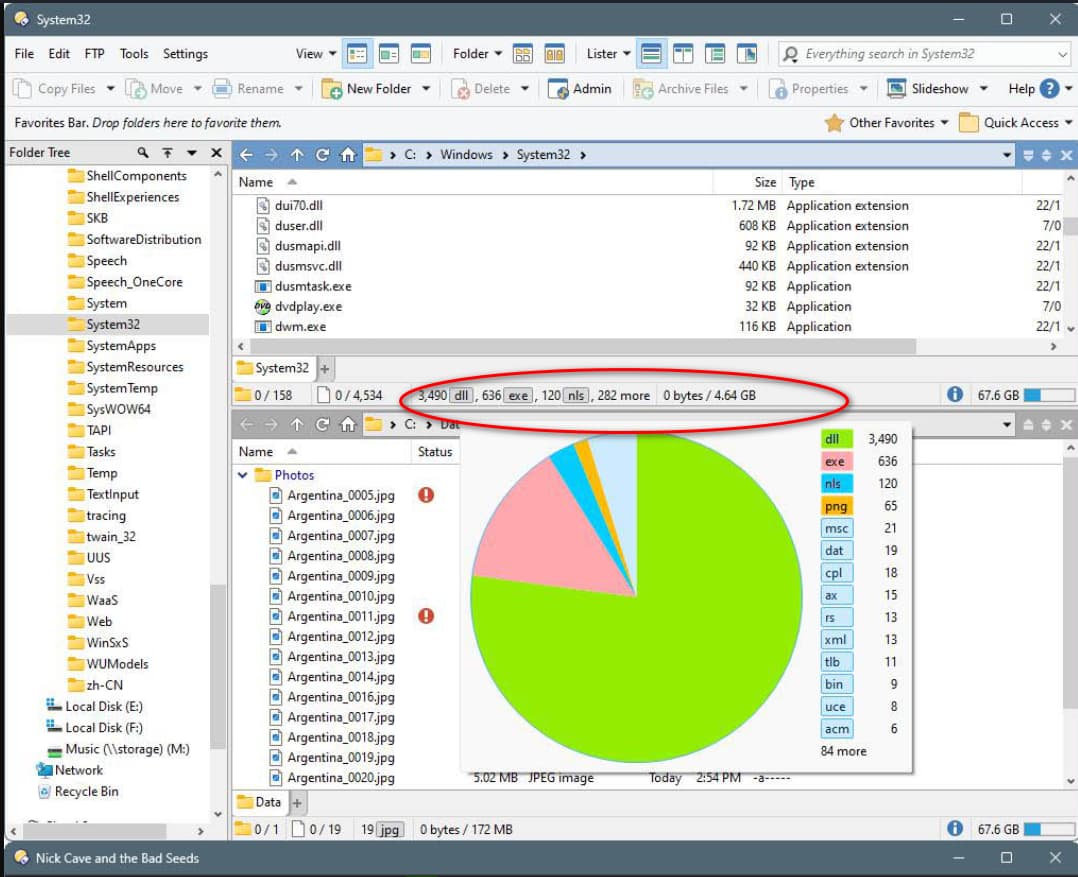Toggle the folder tree Lister layout icon
Screen dimensions: 1078x877
pos(715,54)
